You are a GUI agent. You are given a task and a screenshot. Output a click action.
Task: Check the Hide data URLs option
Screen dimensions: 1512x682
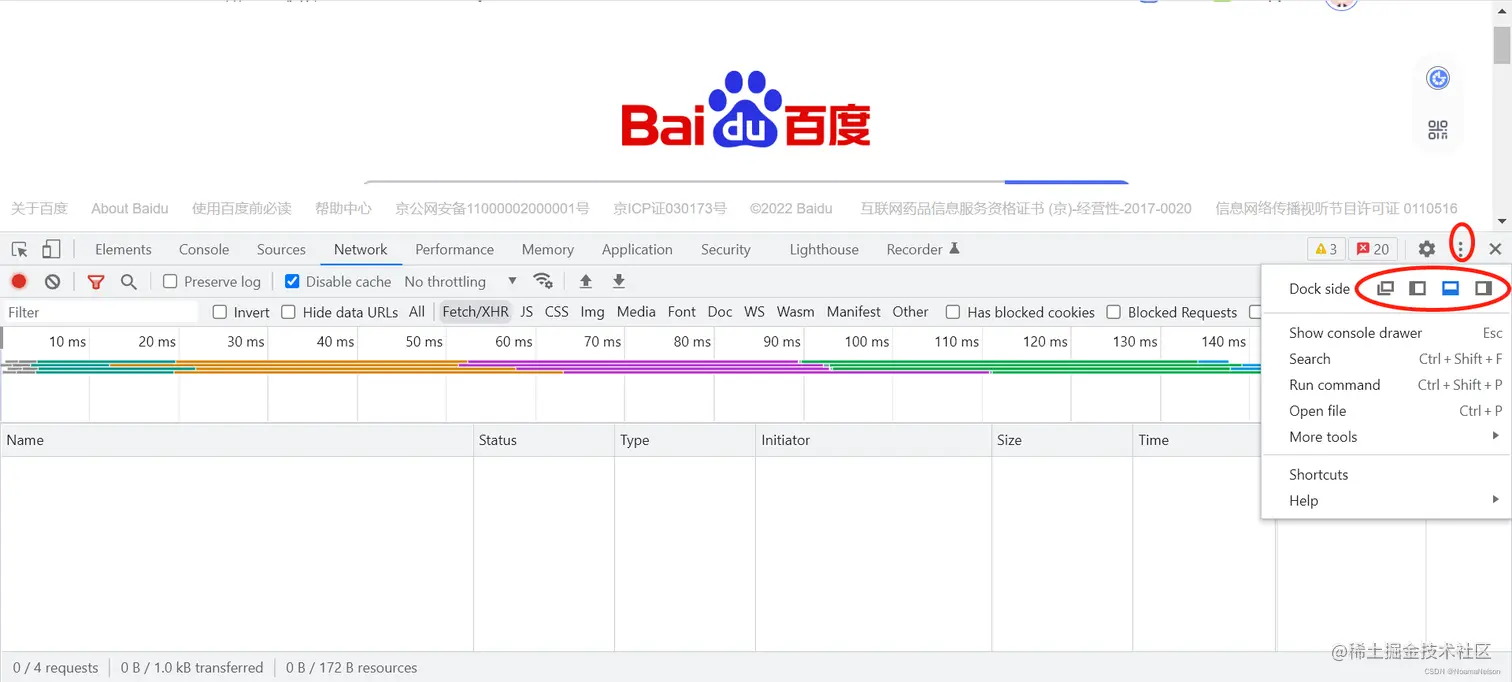[288, 312]
